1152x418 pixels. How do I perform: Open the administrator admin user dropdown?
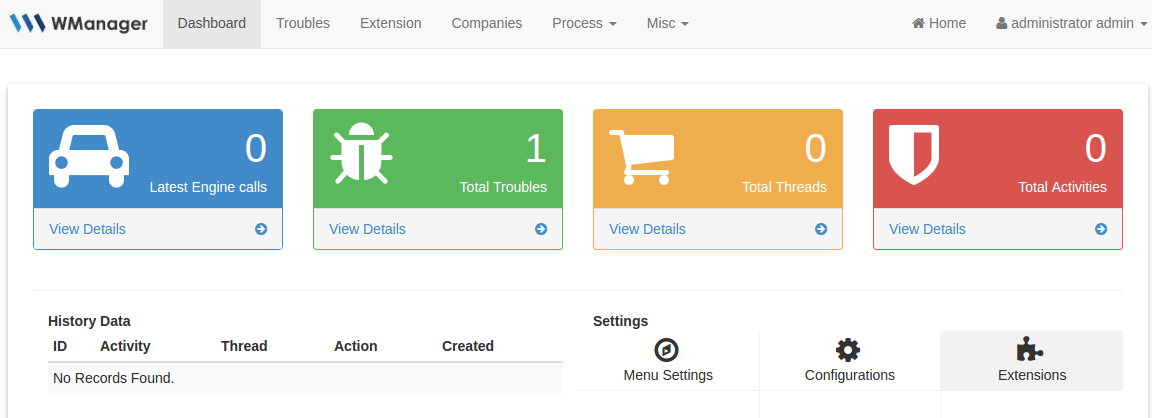[x=1071, y=23]
